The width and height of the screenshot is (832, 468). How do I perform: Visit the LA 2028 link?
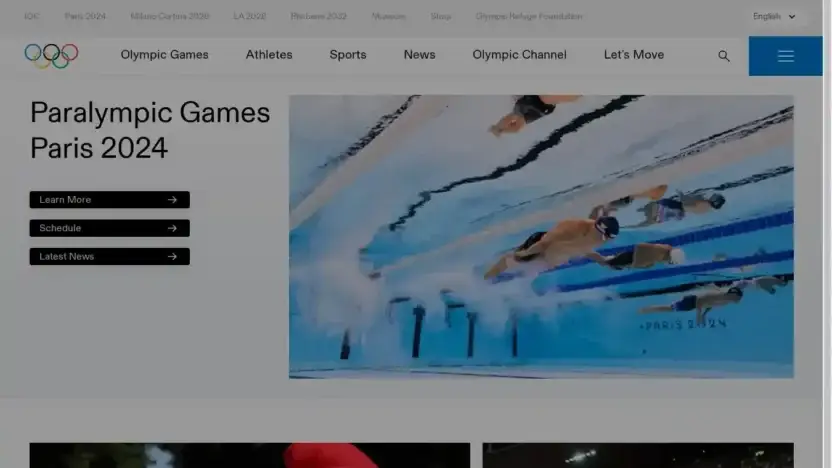249,16
